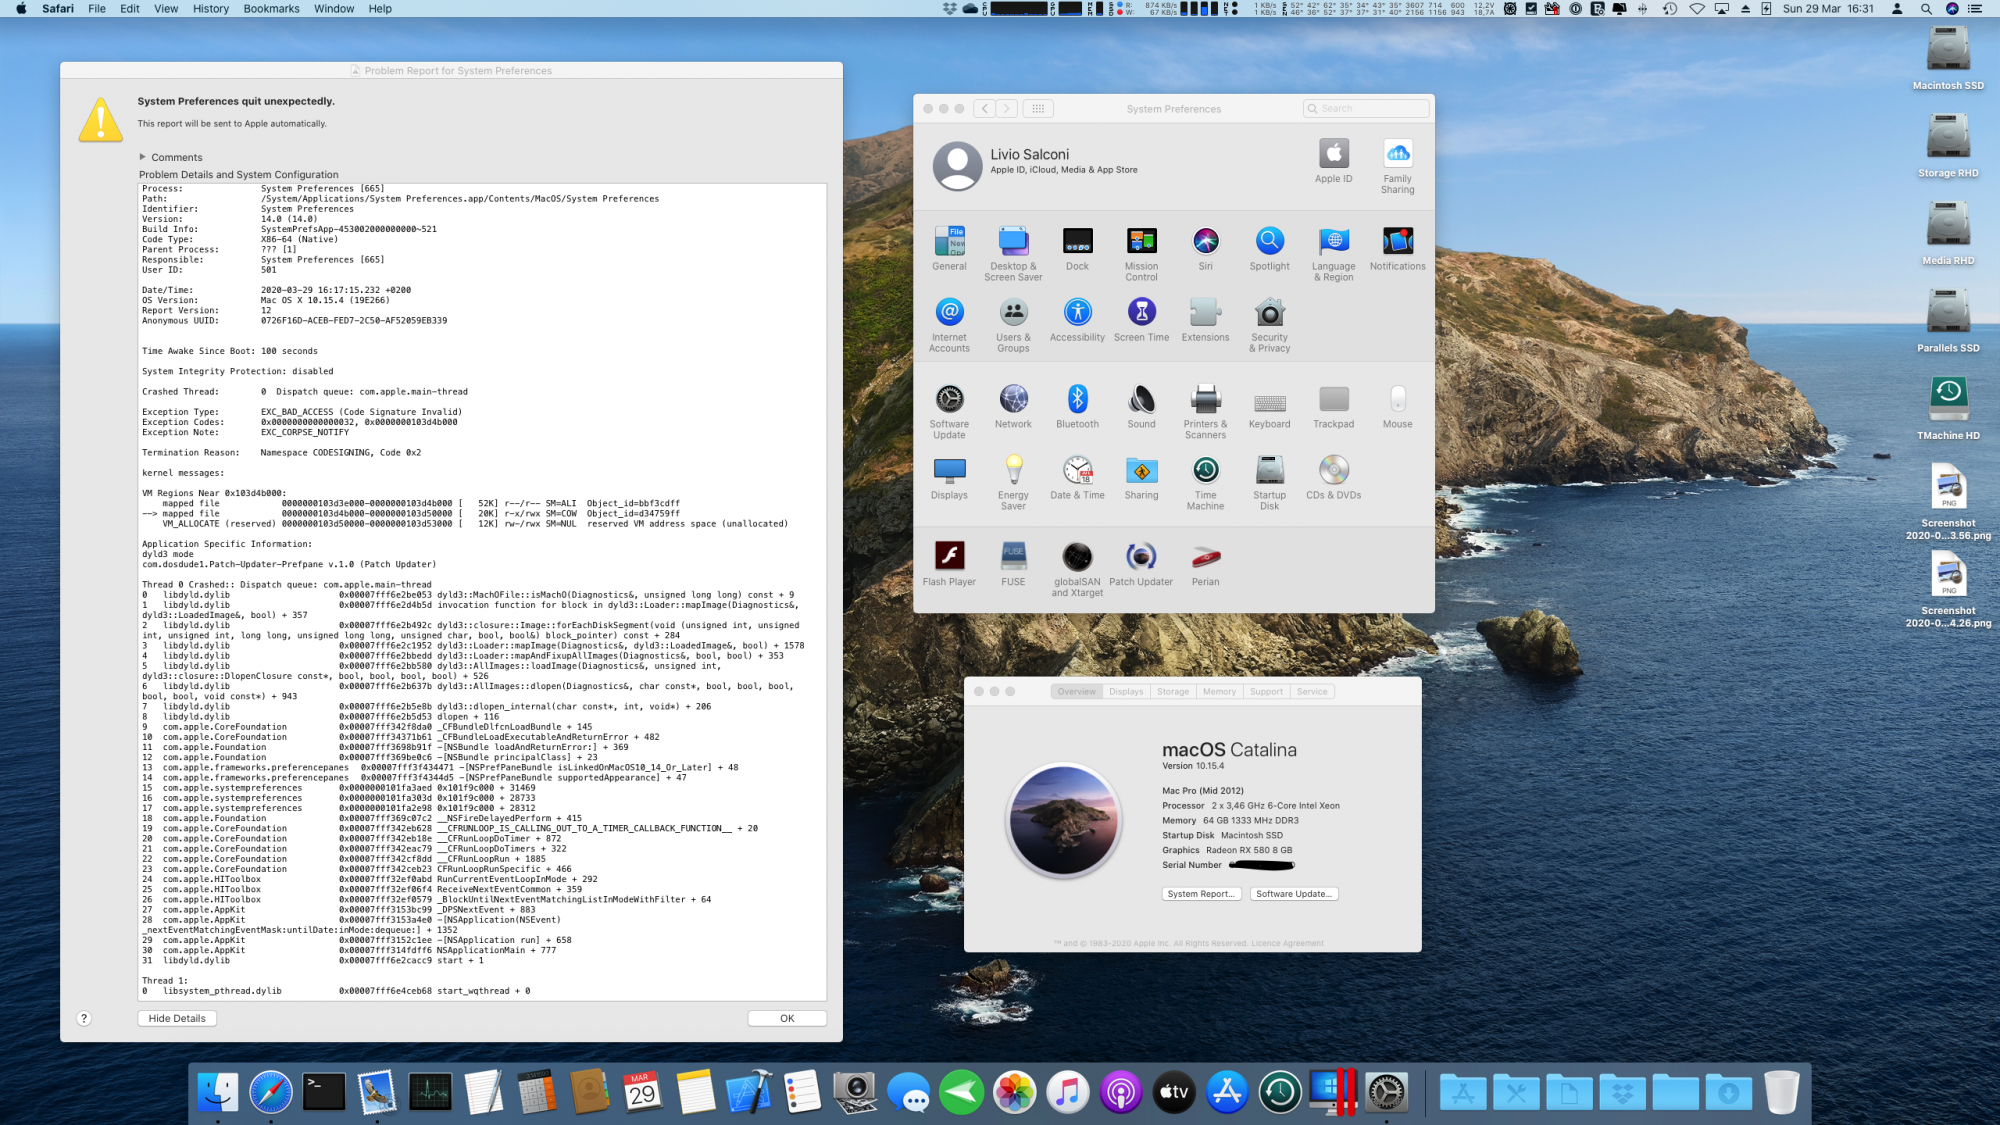
Task: Switch to the Displays tab
Action: (x=1126, y=692)
